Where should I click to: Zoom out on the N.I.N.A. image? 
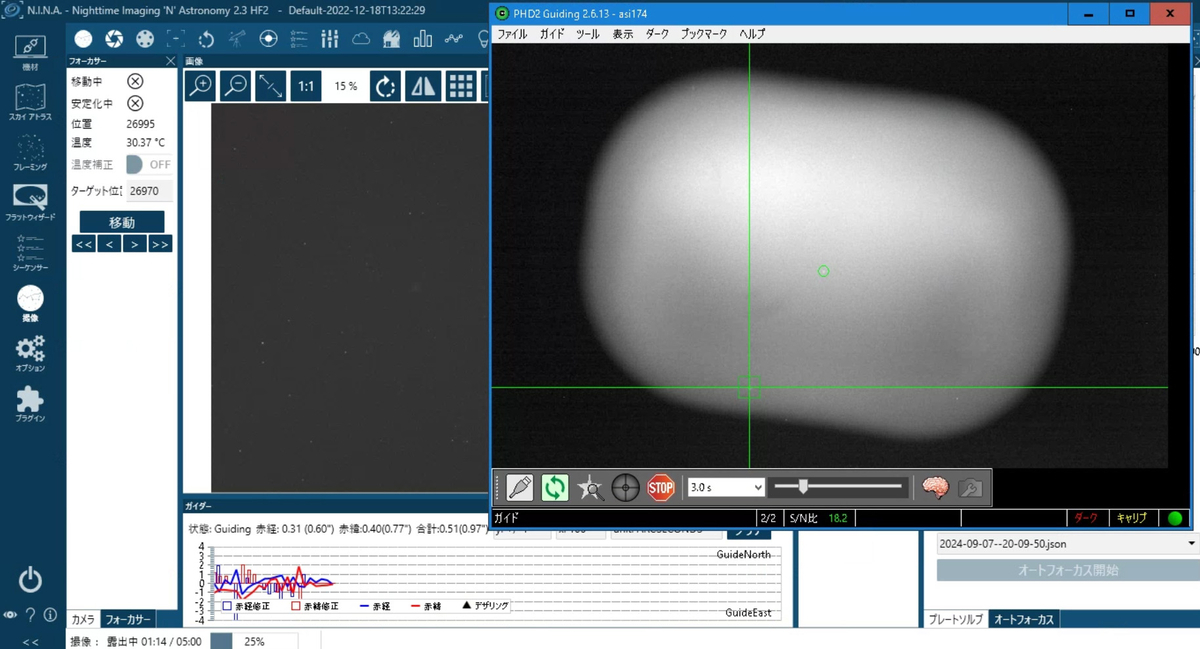(x=235, y=86)
